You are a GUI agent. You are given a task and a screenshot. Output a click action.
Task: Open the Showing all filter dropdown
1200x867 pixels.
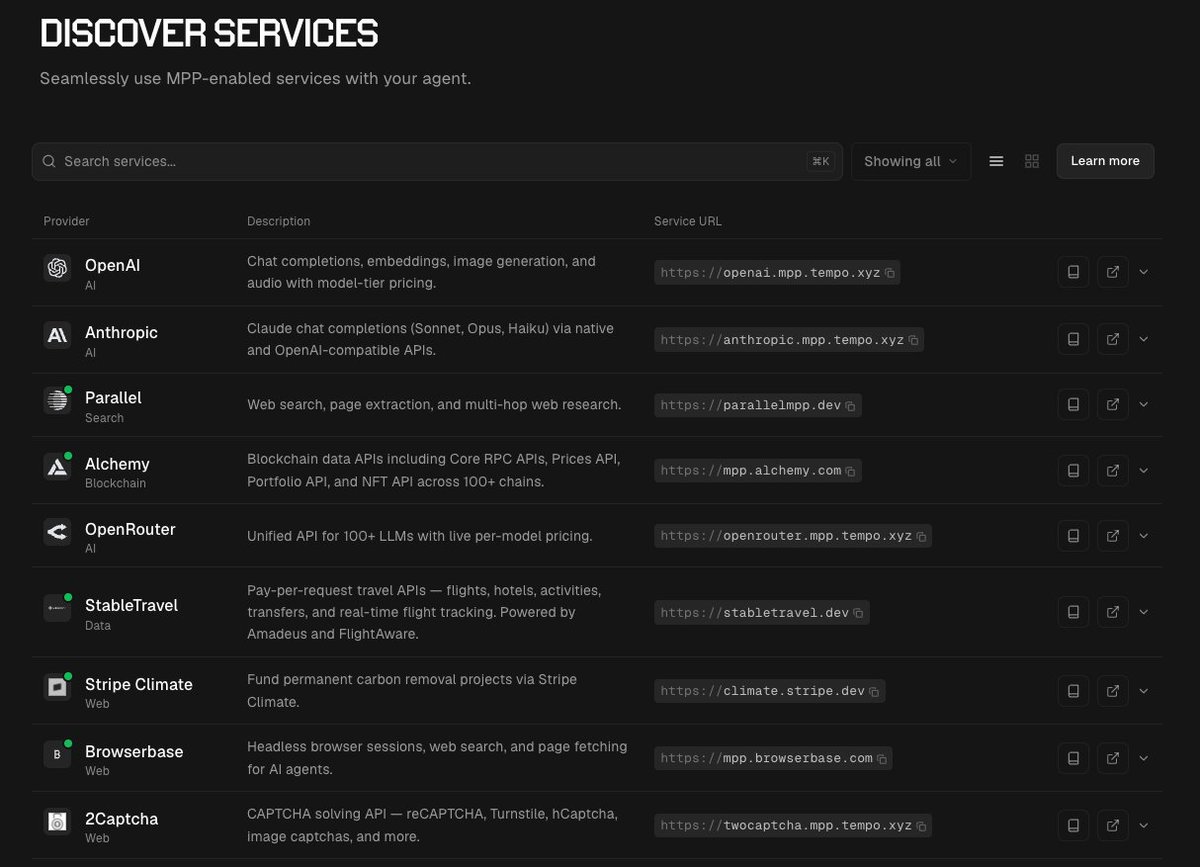pos(911,161)
